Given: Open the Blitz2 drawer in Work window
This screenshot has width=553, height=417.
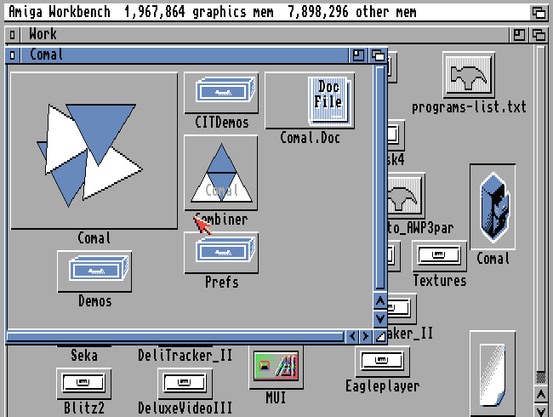Looking at the screenshot, I should tap(84, 384).
